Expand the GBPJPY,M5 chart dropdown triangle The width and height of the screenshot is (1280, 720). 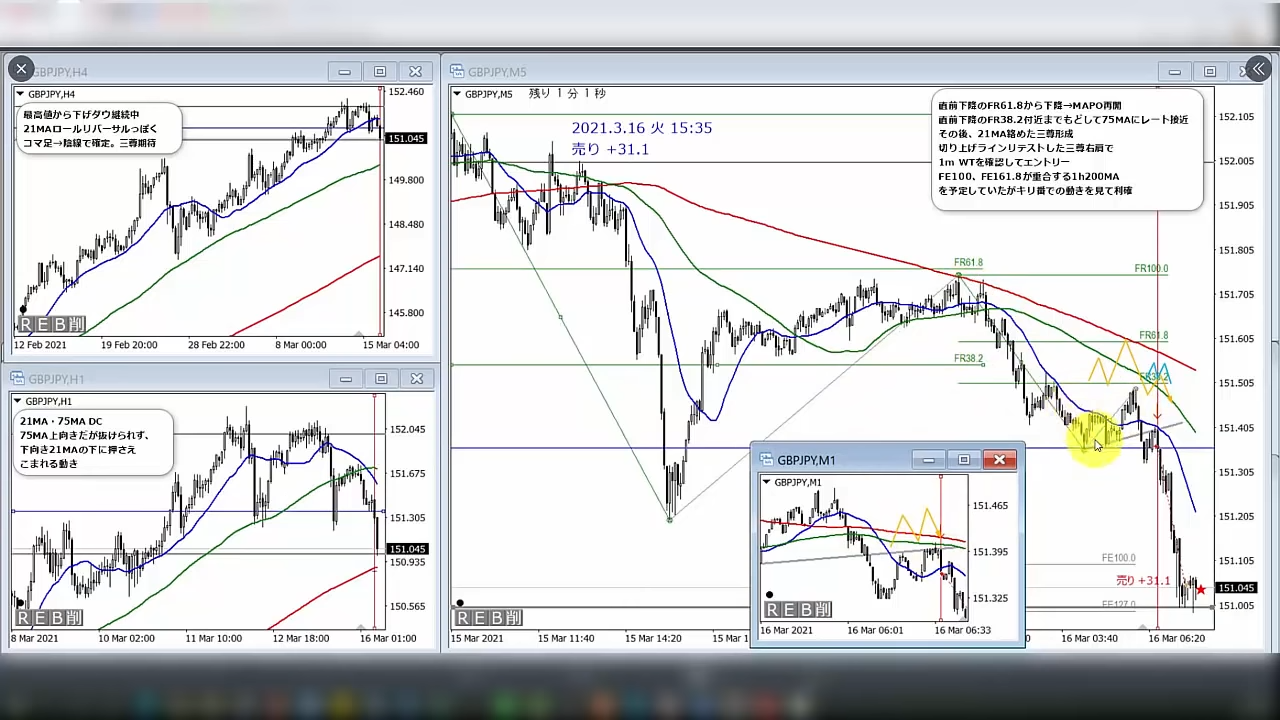coord(457,94)
